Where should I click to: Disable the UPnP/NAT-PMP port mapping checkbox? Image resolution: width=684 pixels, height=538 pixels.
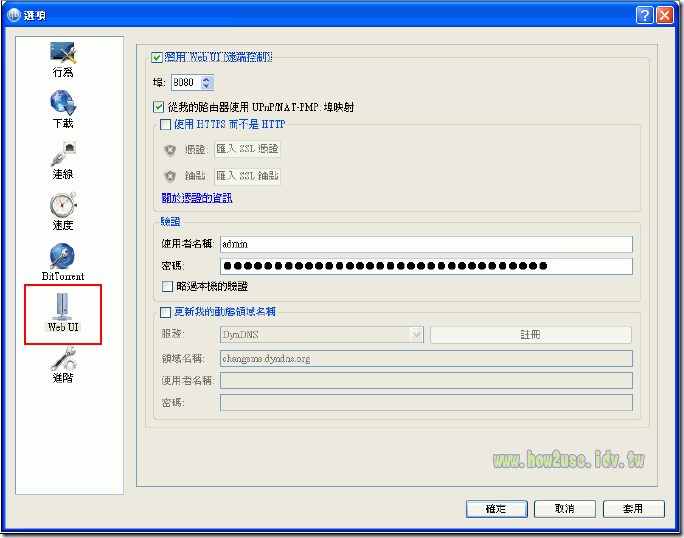(159, 107)
